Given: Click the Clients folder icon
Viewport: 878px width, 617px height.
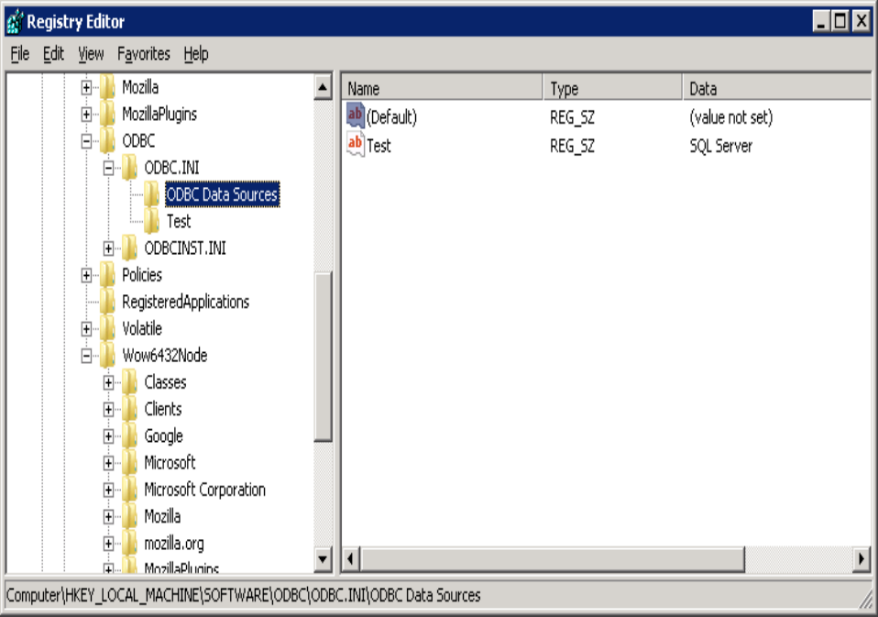Looking at the screenshot, I should click(129, 409).
